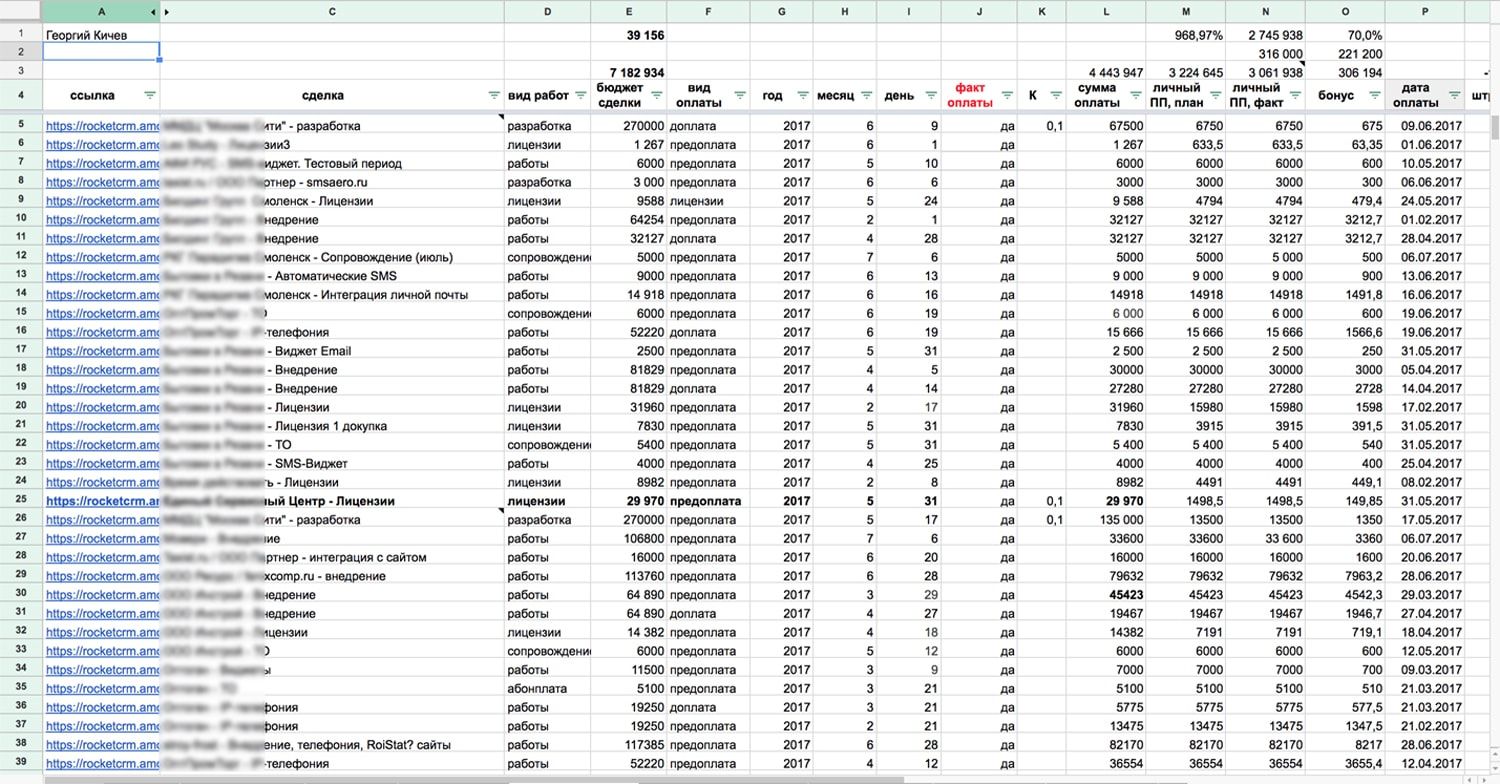Open filter icon on день header

(930, 95)
